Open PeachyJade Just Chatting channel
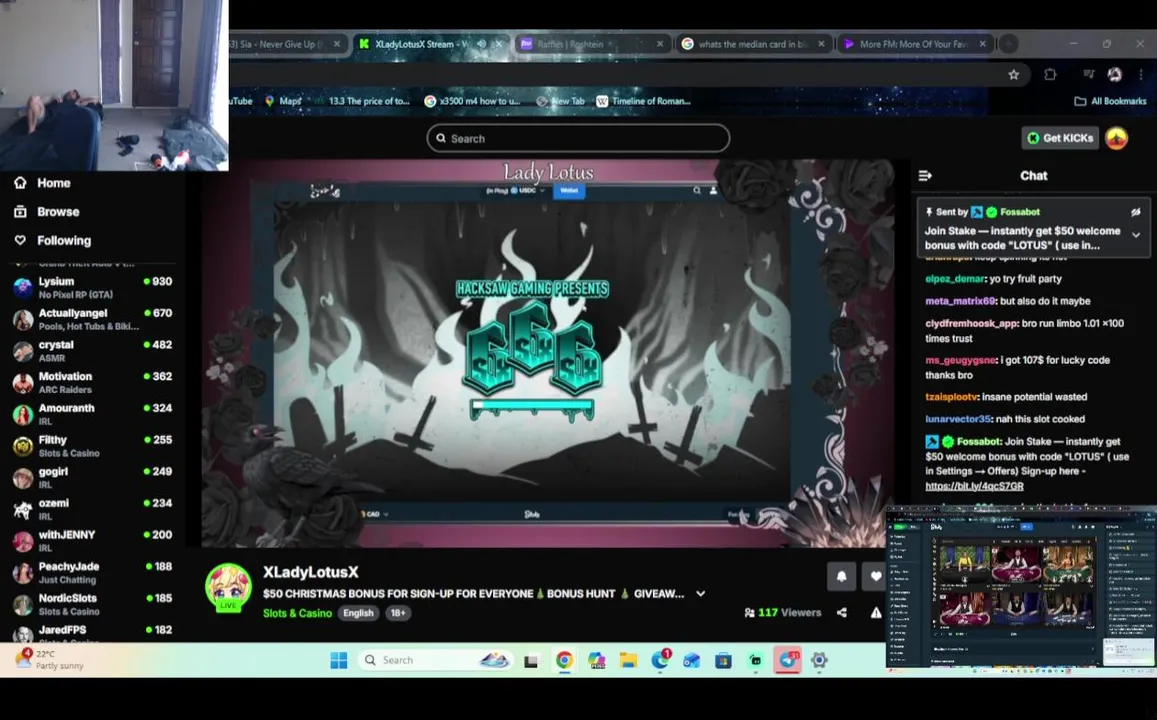 [x=93, y=572]
